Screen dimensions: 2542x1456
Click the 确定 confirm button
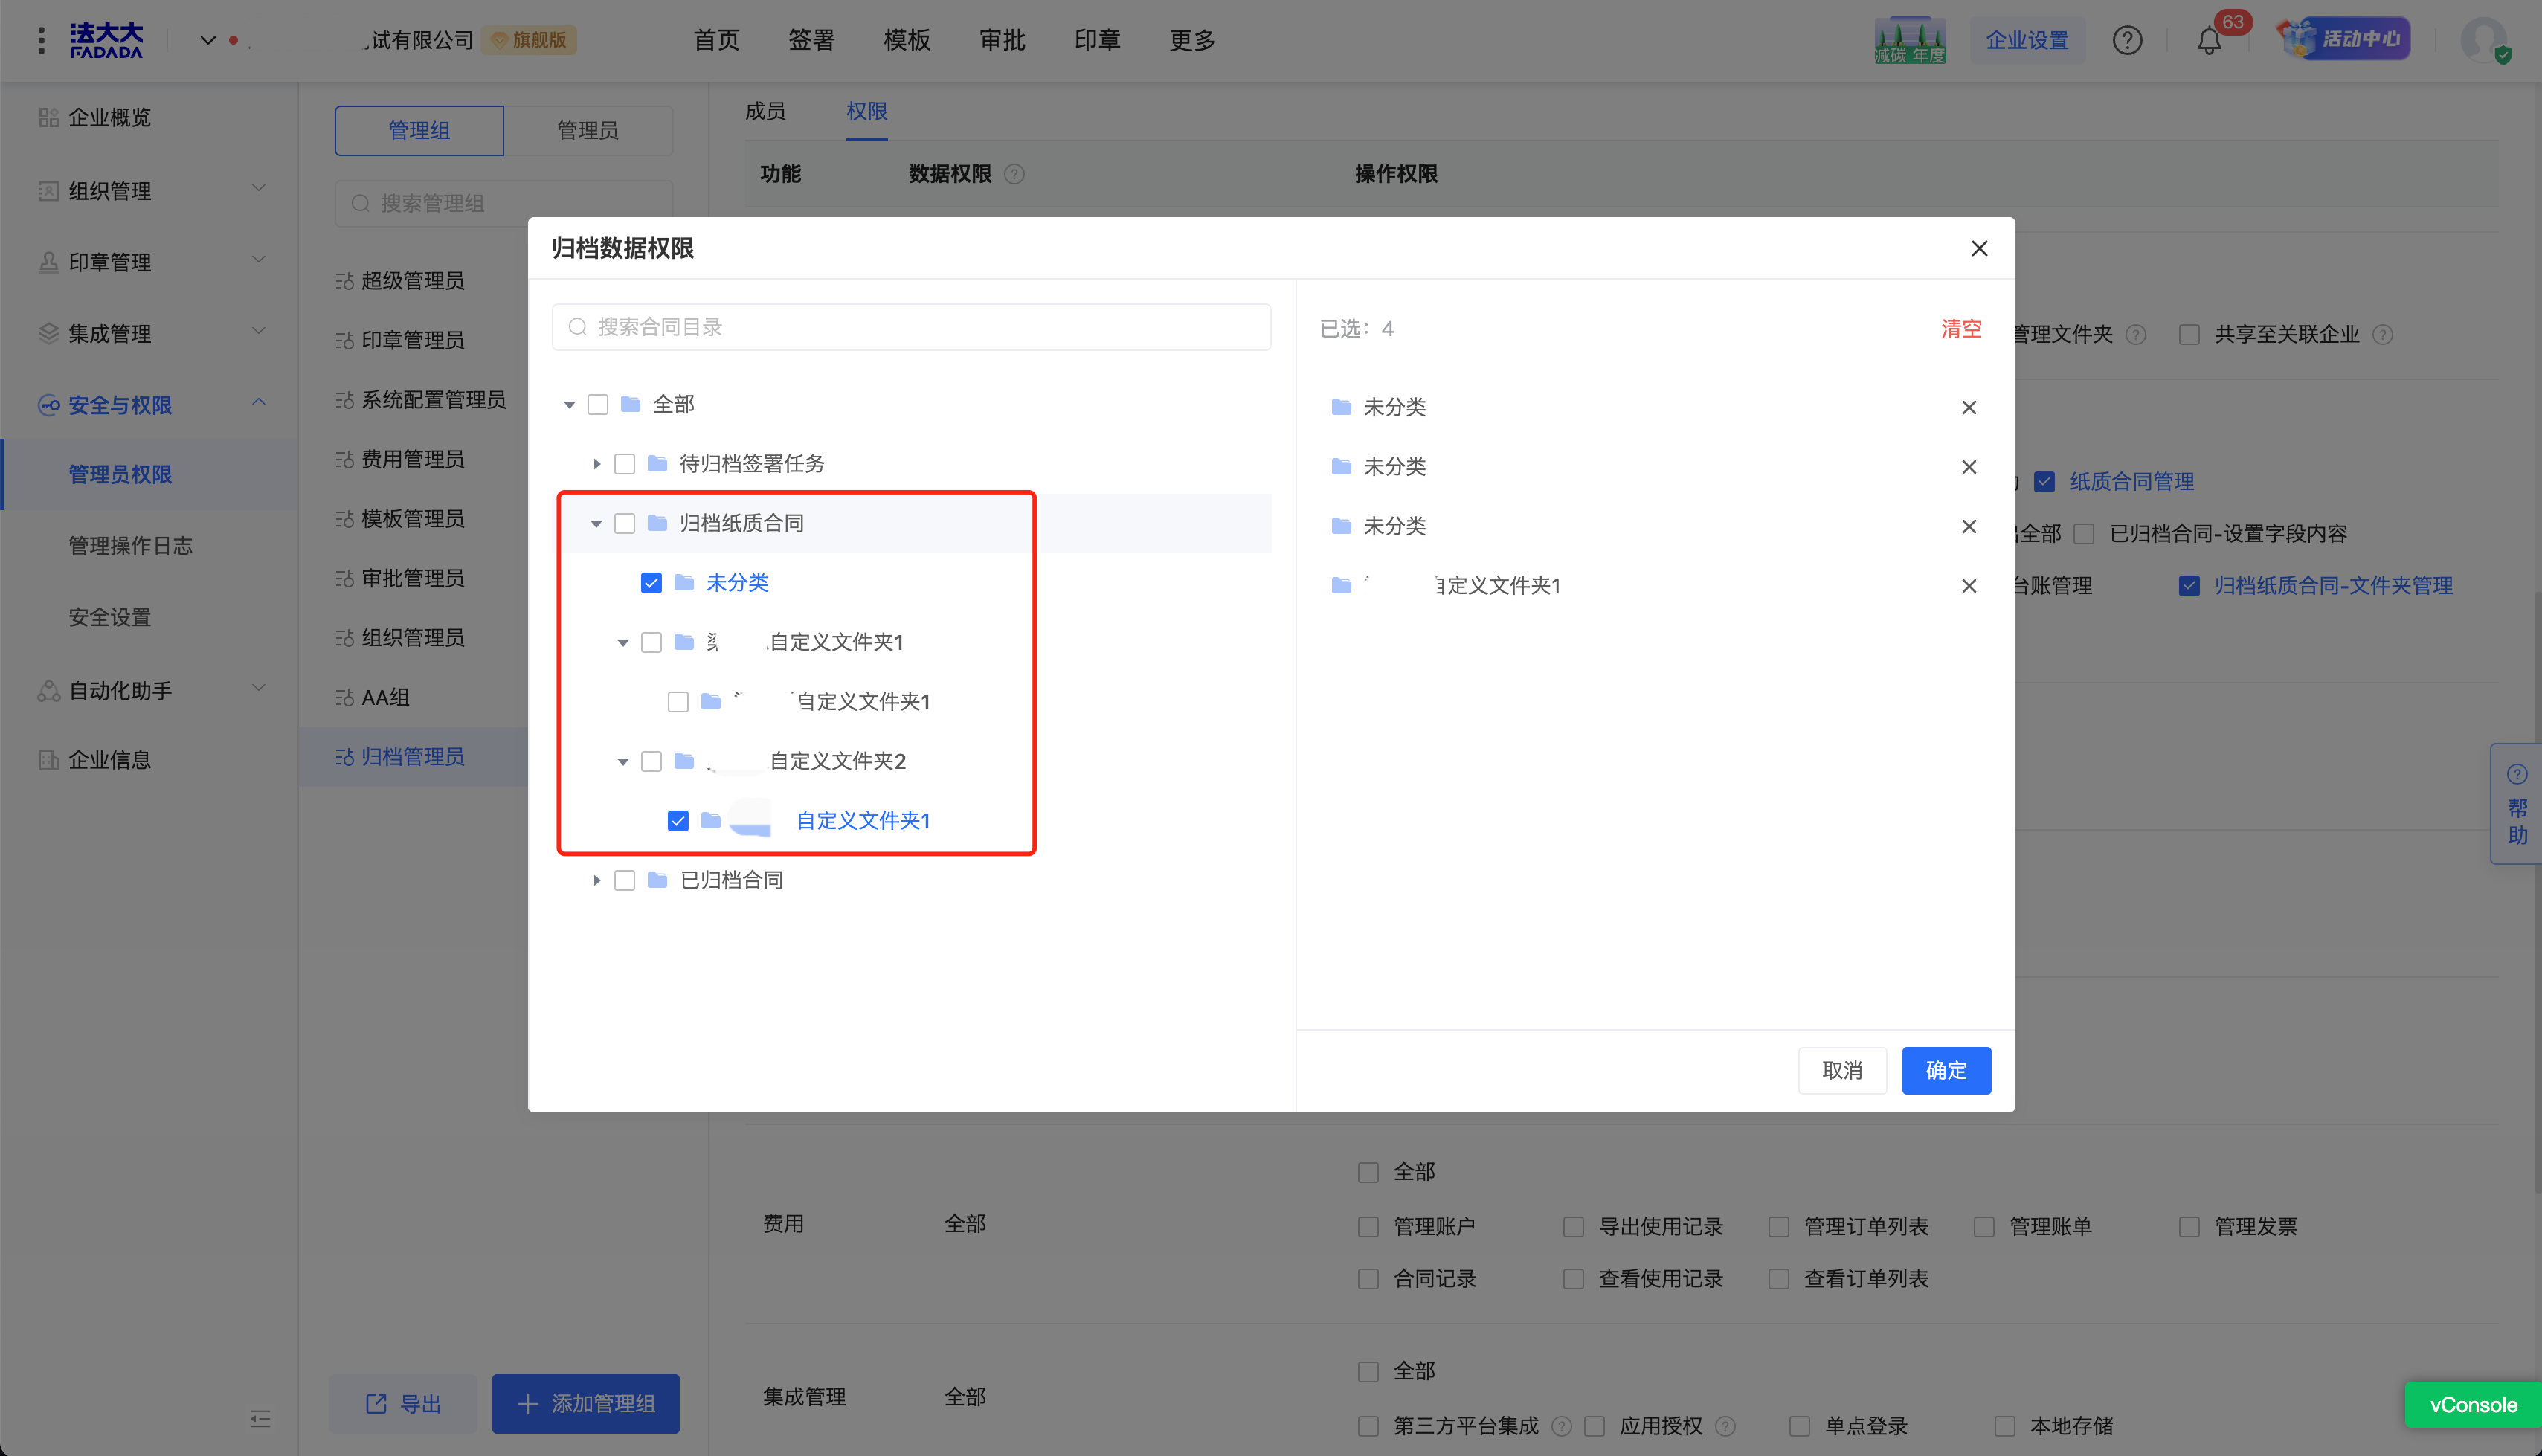tap(1945, 1070)
